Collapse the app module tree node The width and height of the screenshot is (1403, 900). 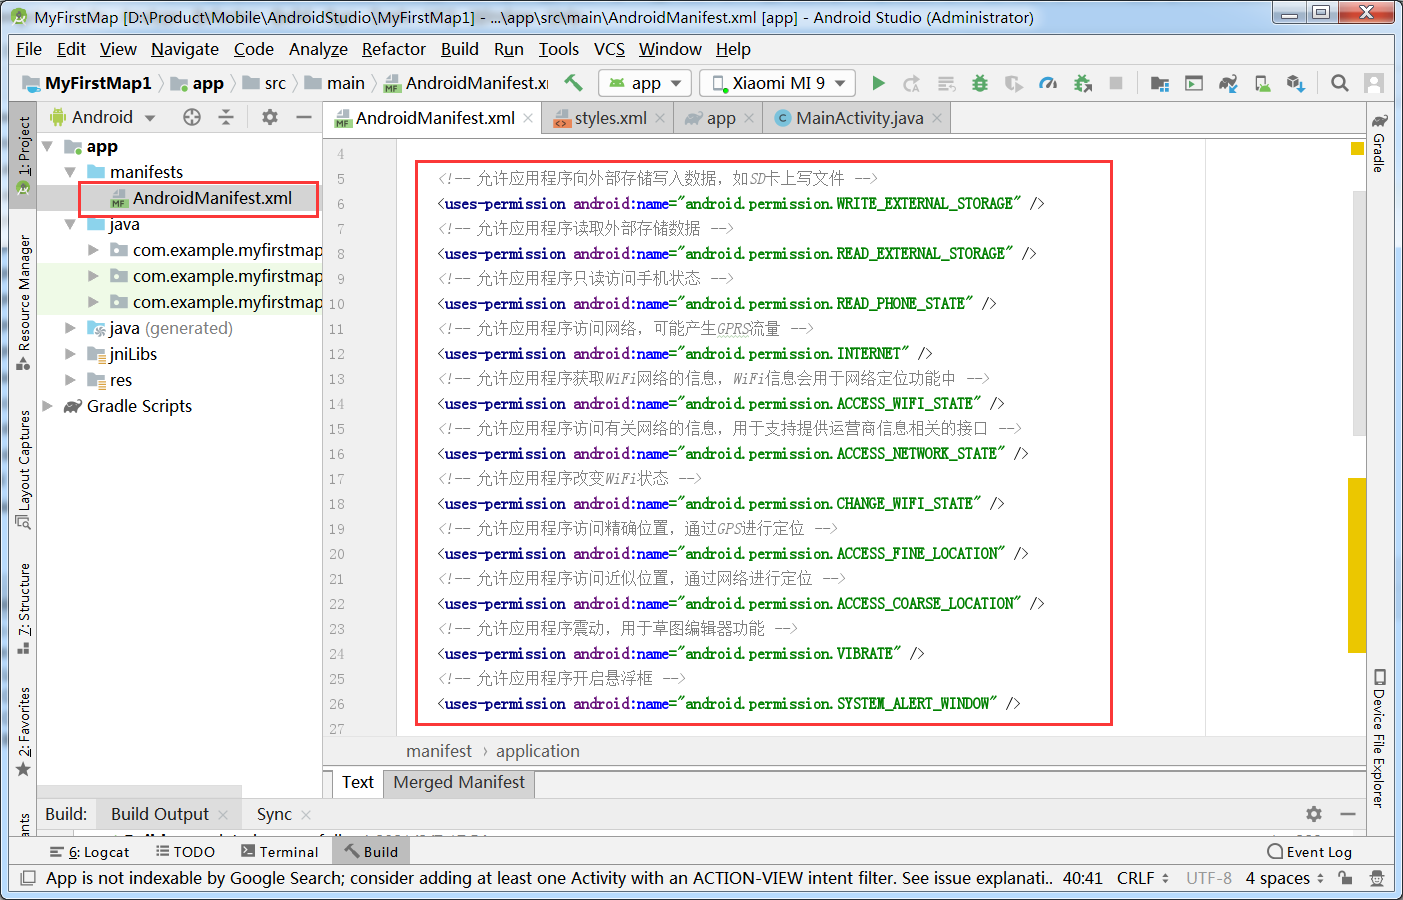[47, 146]
